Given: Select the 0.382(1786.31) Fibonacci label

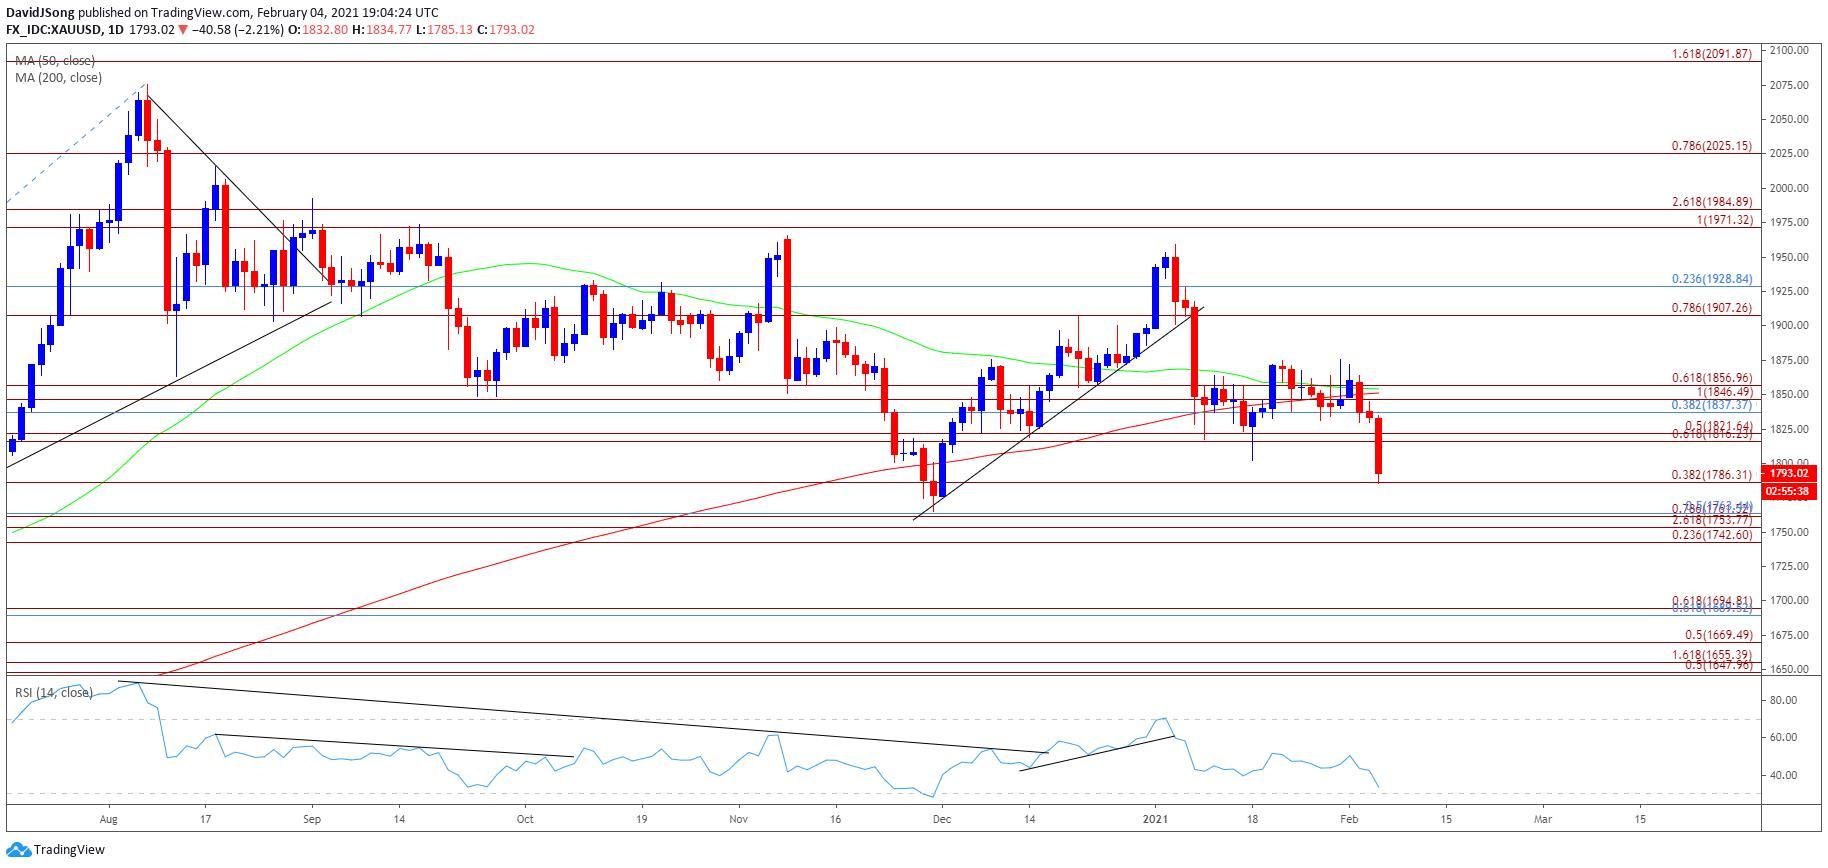Looking at the screenshot, I should point(1711,475).
